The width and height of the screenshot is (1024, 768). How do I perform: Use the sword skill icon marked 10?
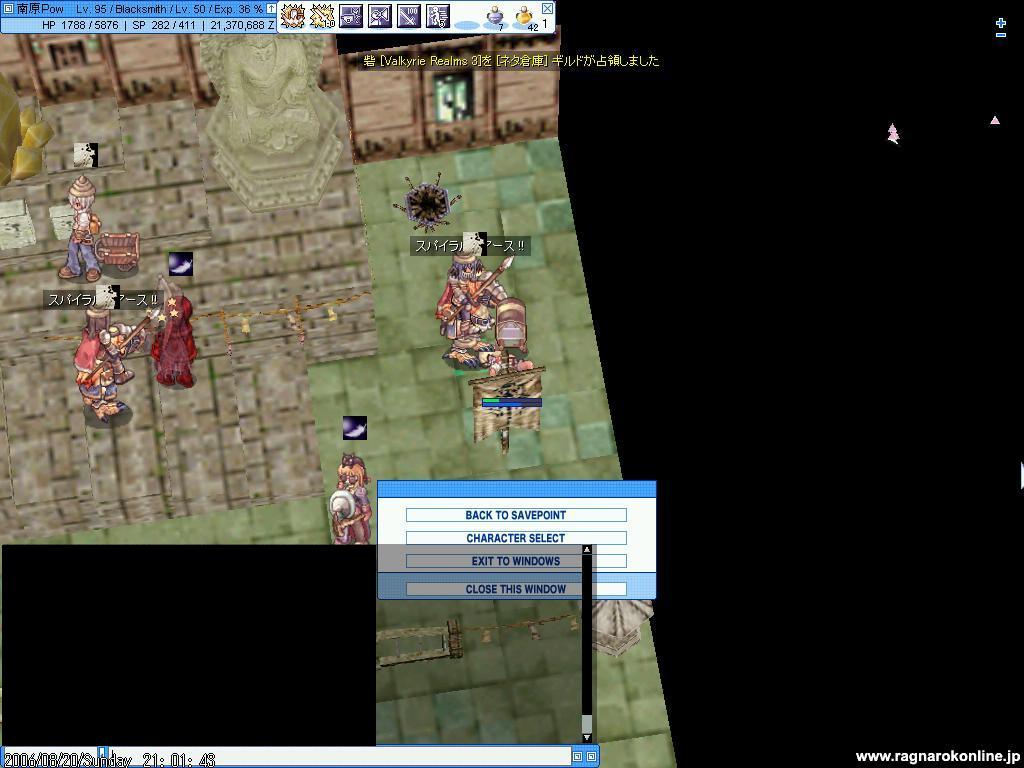pos(322,16)
